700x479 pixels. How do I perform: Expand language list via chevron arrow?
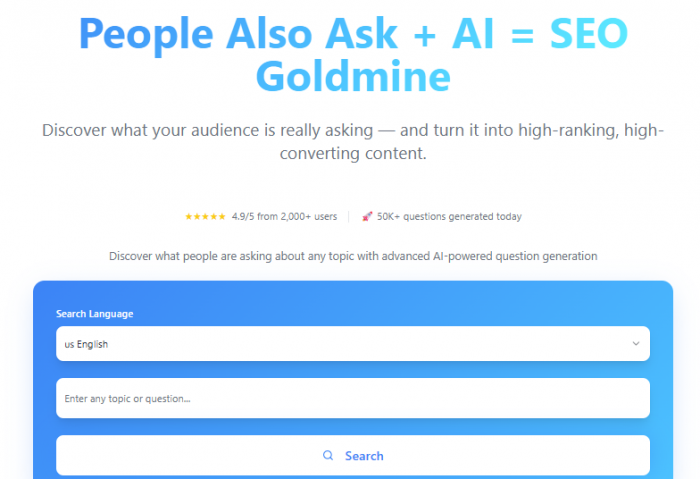(x=636, y=344)
